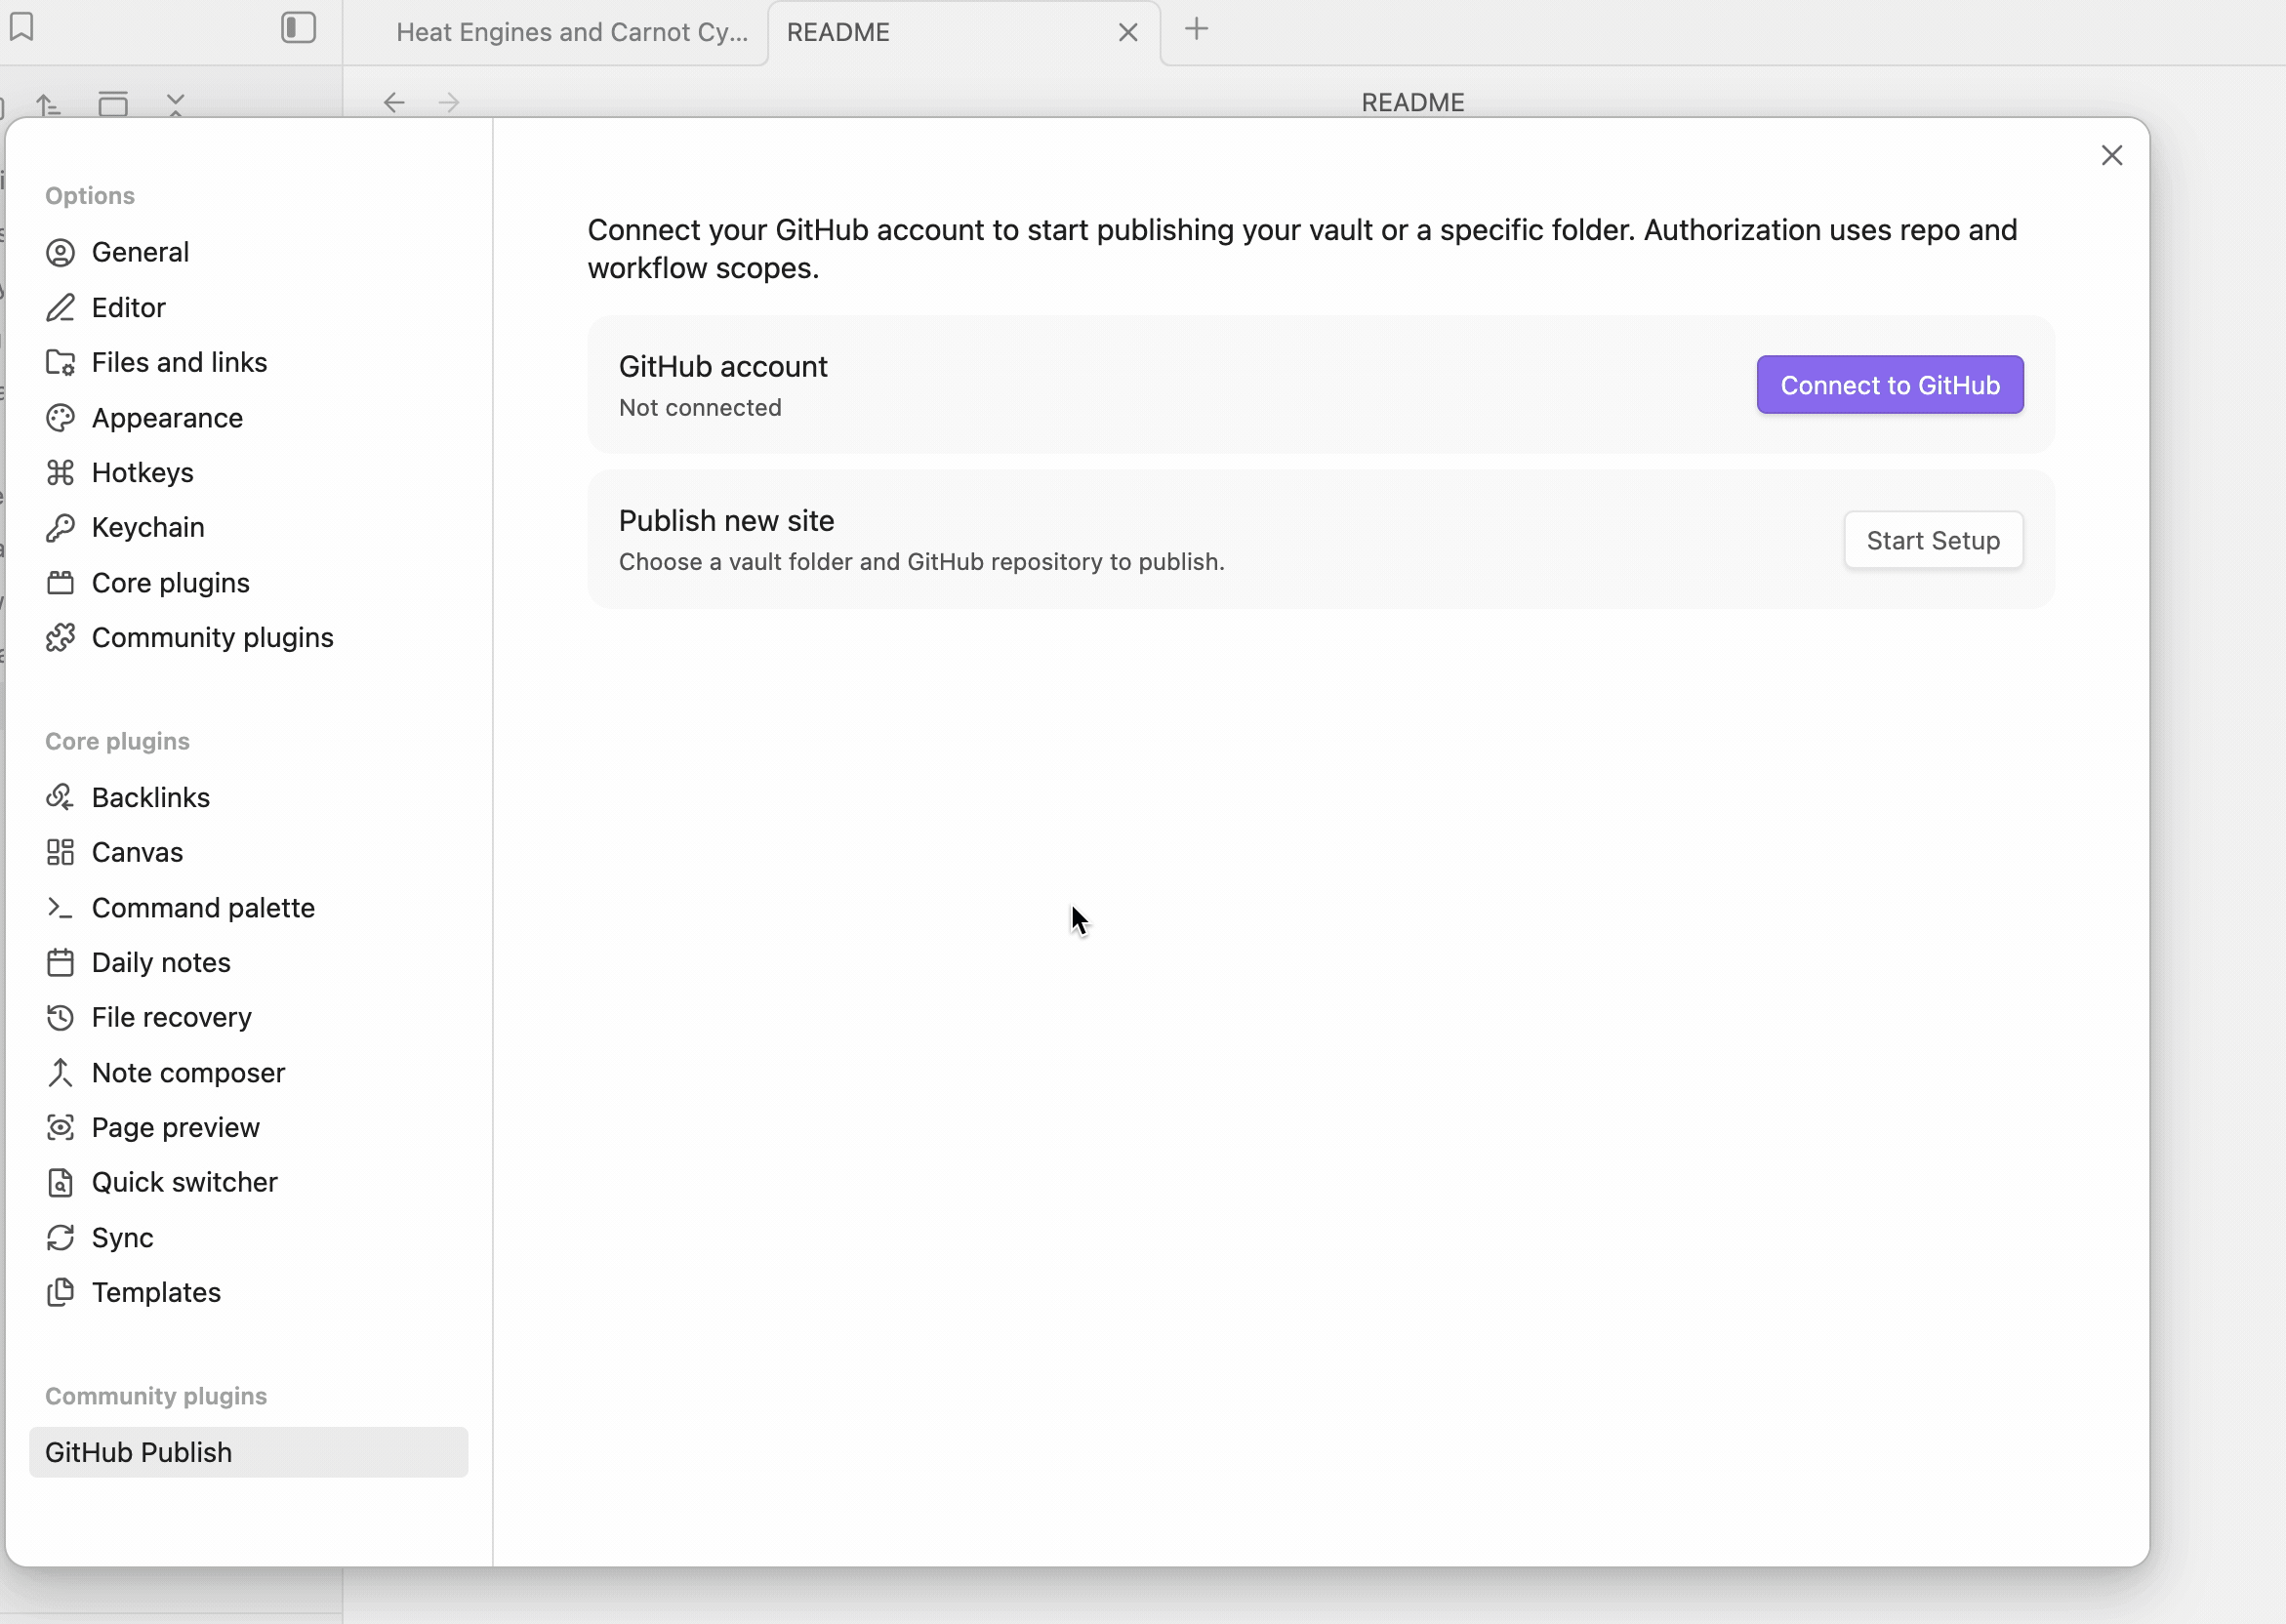Viewport: 2286px width, 1624px height.
Task: Click the 'Publish new site' heading
Action: click(726, 520)
